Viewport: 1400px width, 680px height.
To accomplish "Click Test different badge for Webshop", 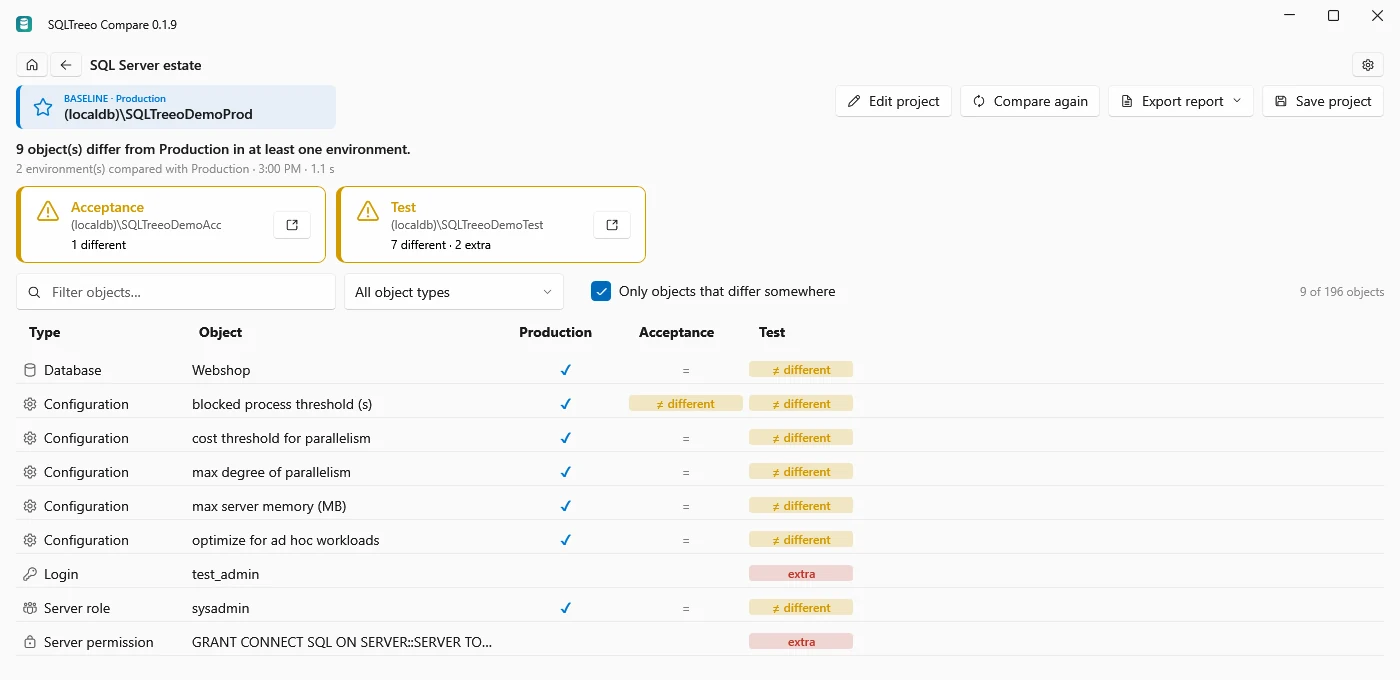I will [801, 370].
